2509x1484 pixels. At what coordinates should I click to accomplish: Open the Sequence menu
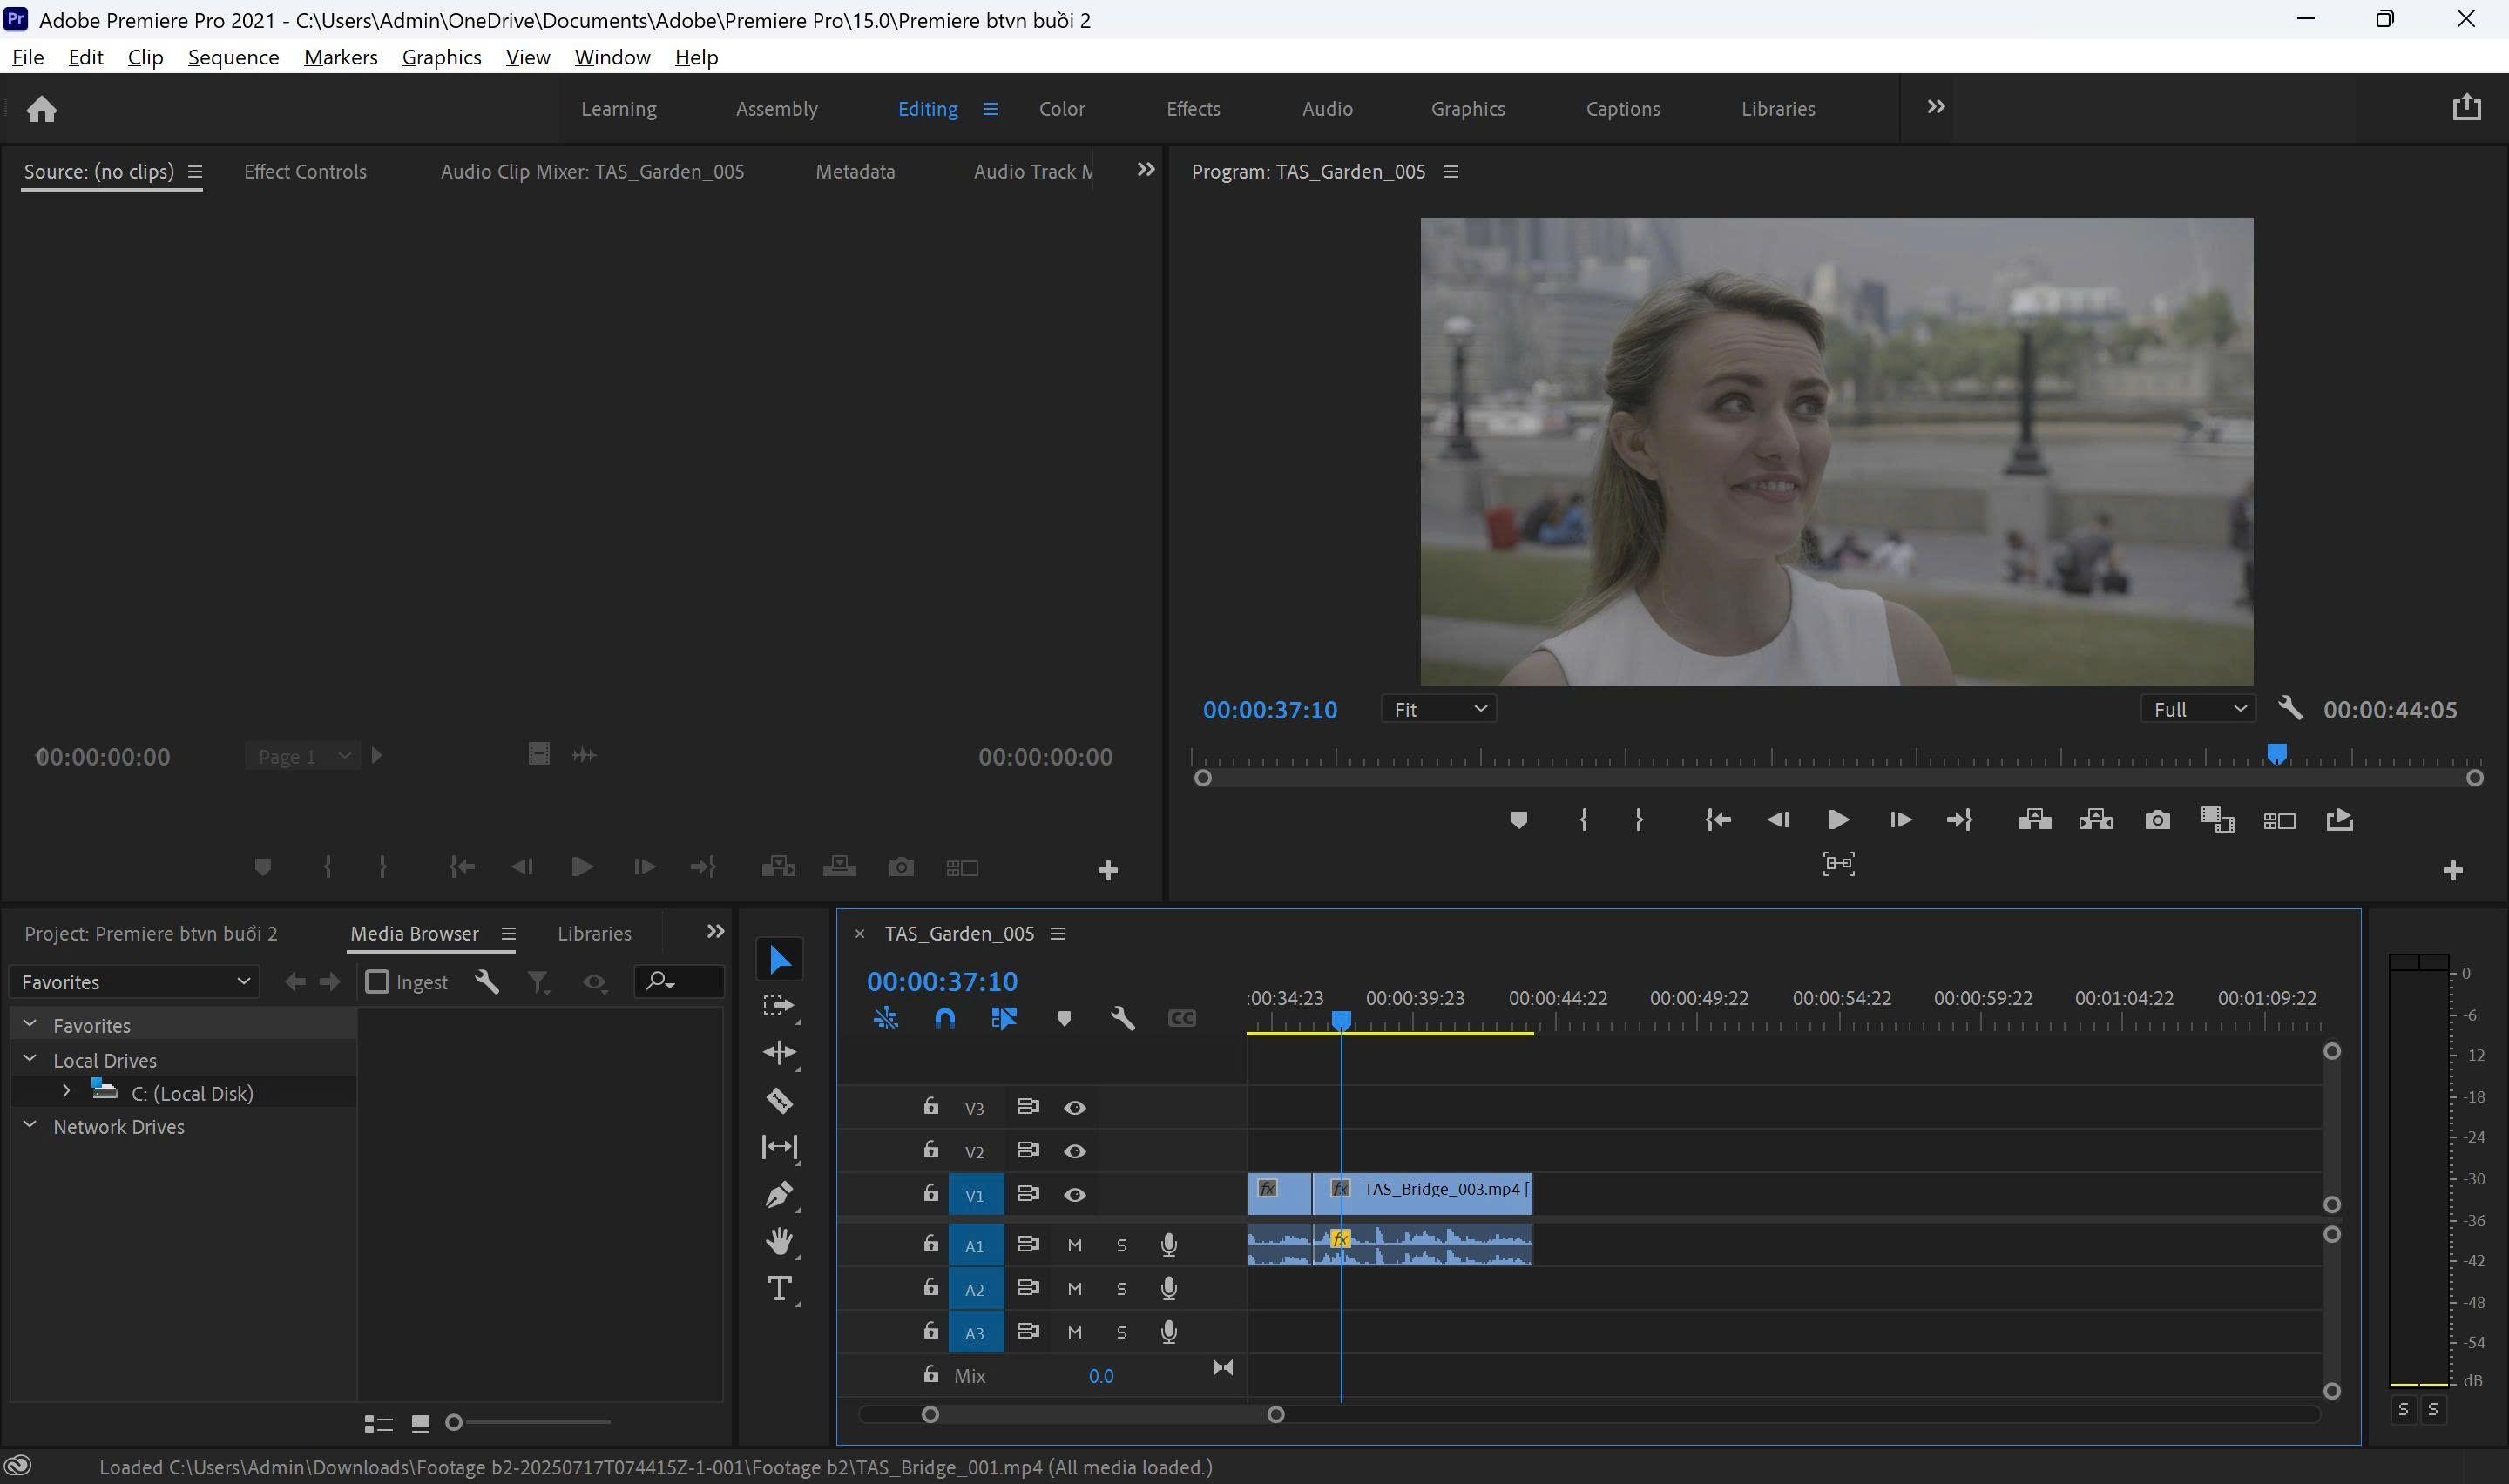click(x=233, y=57)
